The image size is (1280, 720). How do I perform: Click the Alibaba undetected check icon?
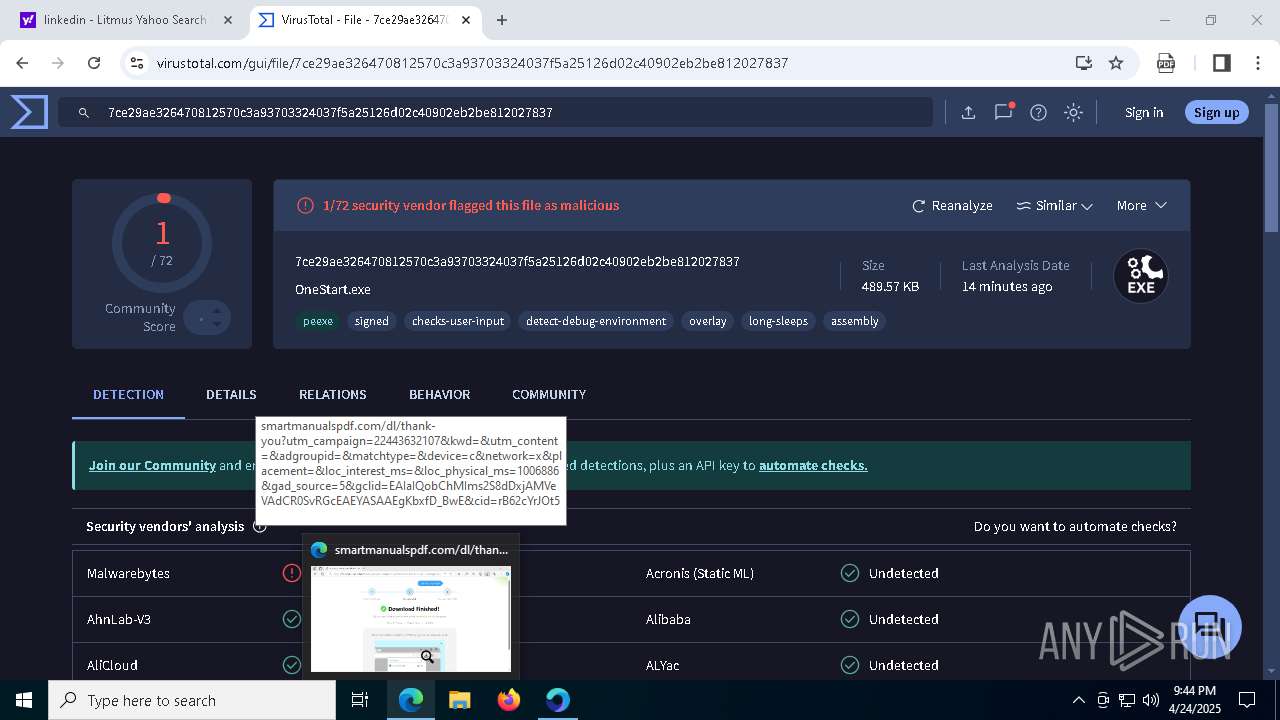tap(849, 619)
